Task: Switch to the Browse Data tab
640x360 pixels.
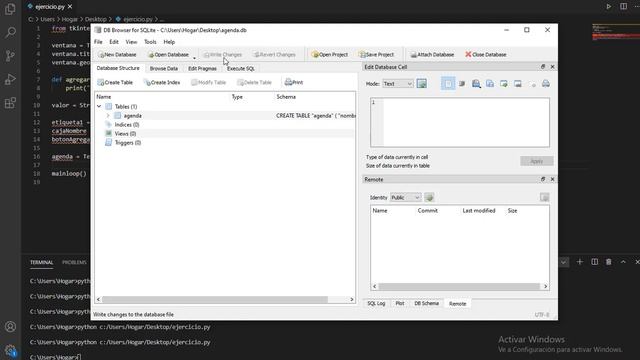Action: click(x=164, y=69)
